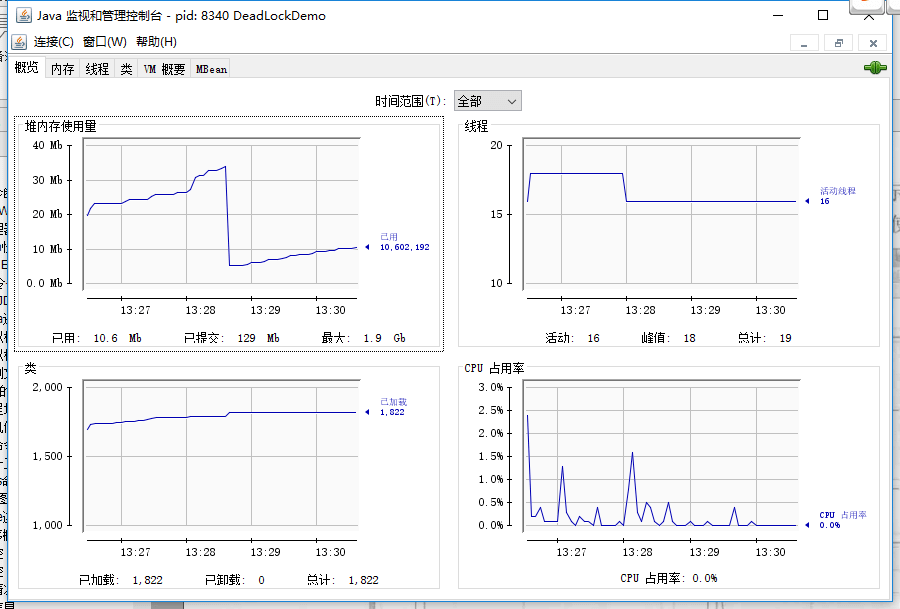This screenshot has height=609, width=900.
Task: Select the 类 tab
Action: tap(126, 69)
